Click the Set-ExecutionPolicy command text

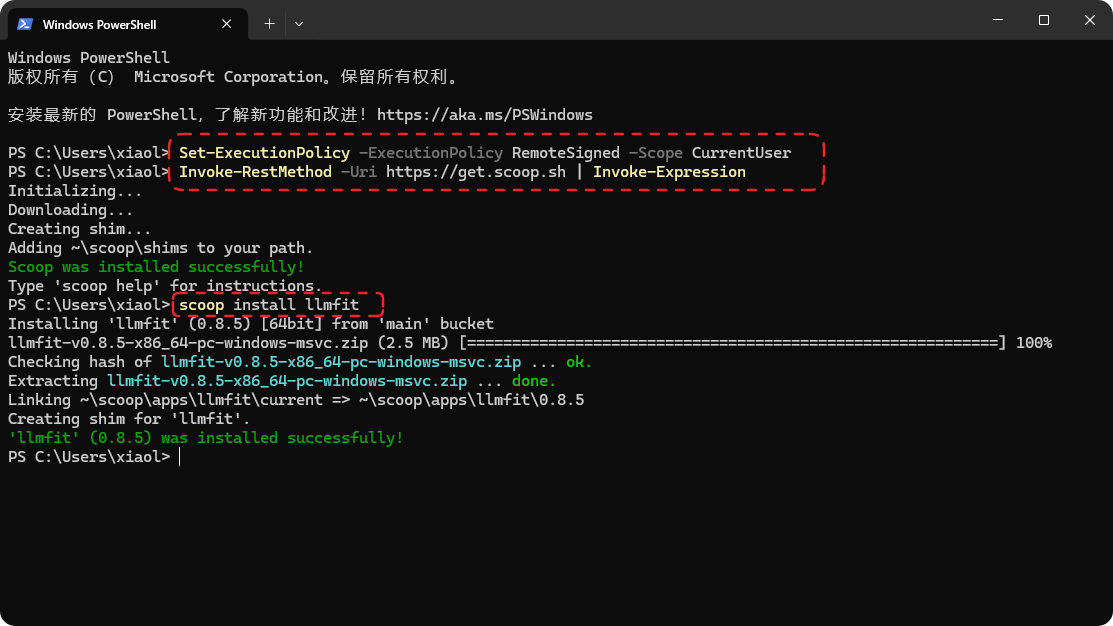[x=264, y=153]
